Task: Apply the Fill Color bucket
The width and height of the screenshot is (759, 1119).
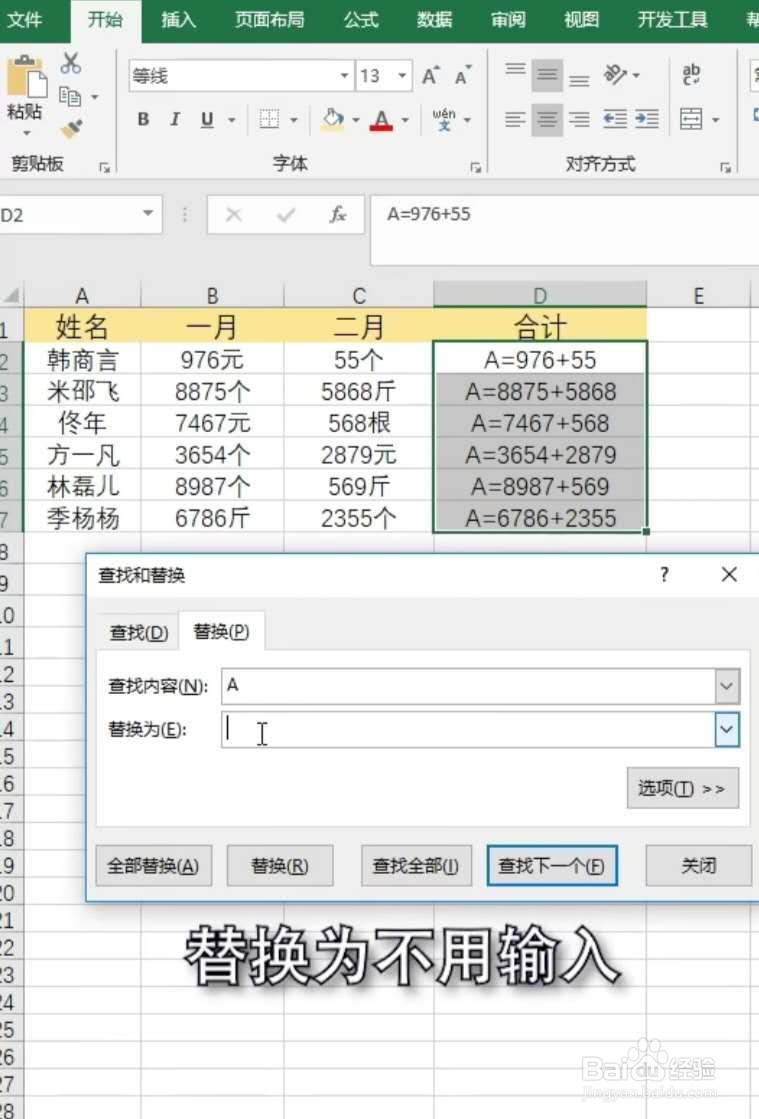Action: [x=332, y=119]
